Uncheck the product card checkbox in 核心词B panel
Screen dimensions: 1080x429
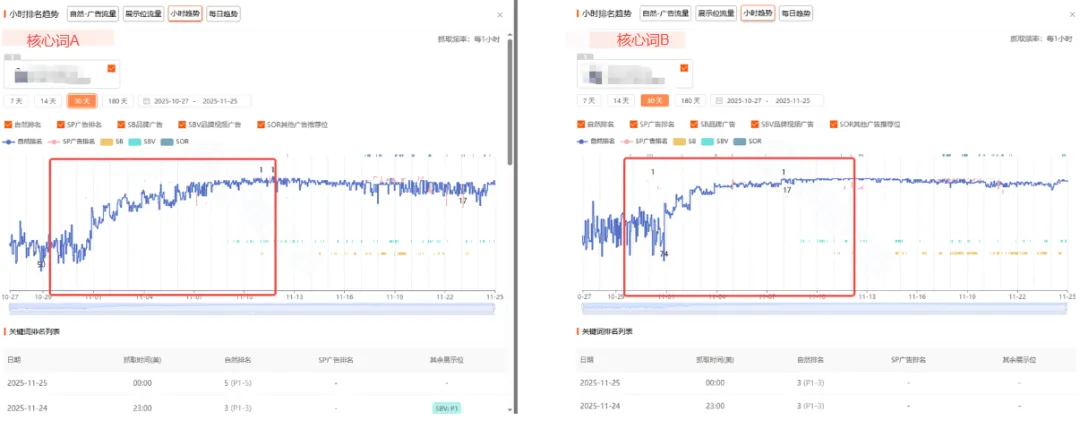[x=684, y=68]
